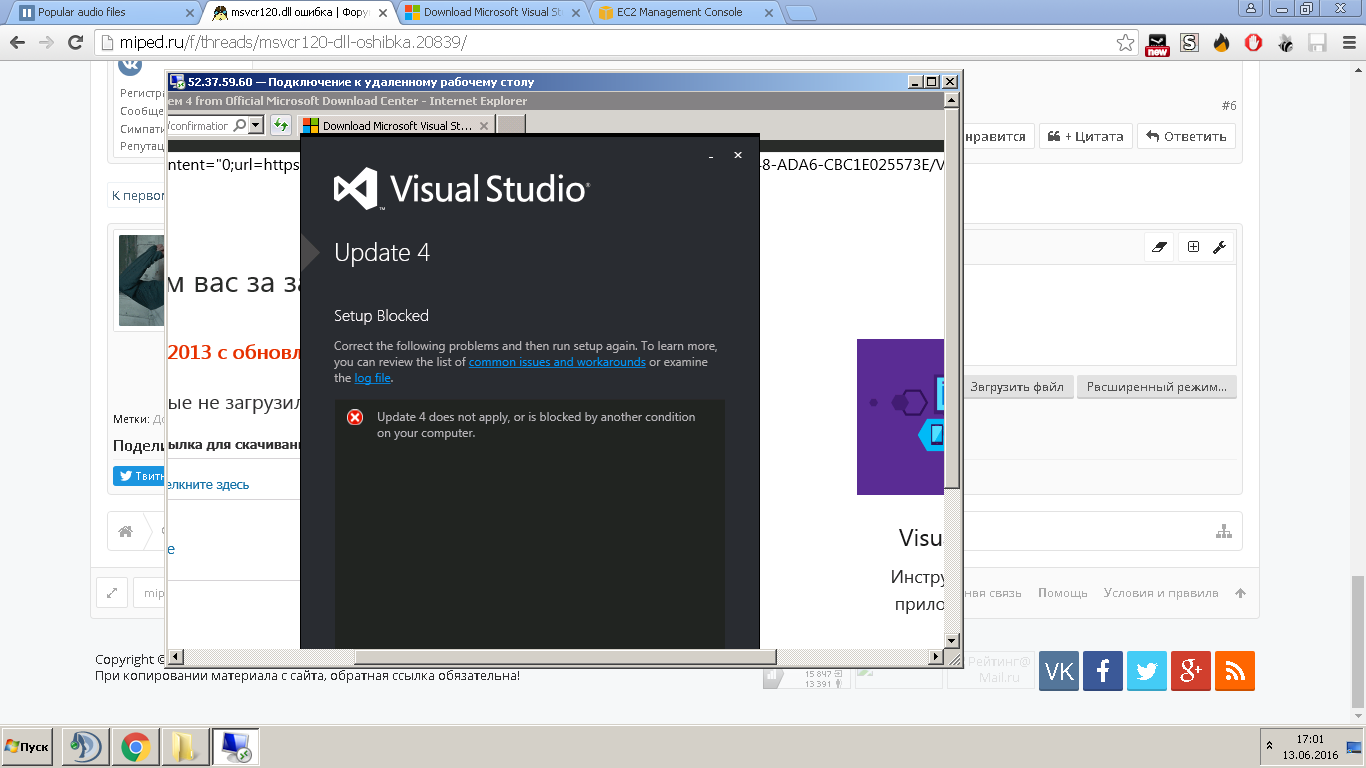Image resolution: width=1366 pixels, height=768 pixels.
Task: Open the Twitter social button in footer
Action: click(x=1147, y=671)
